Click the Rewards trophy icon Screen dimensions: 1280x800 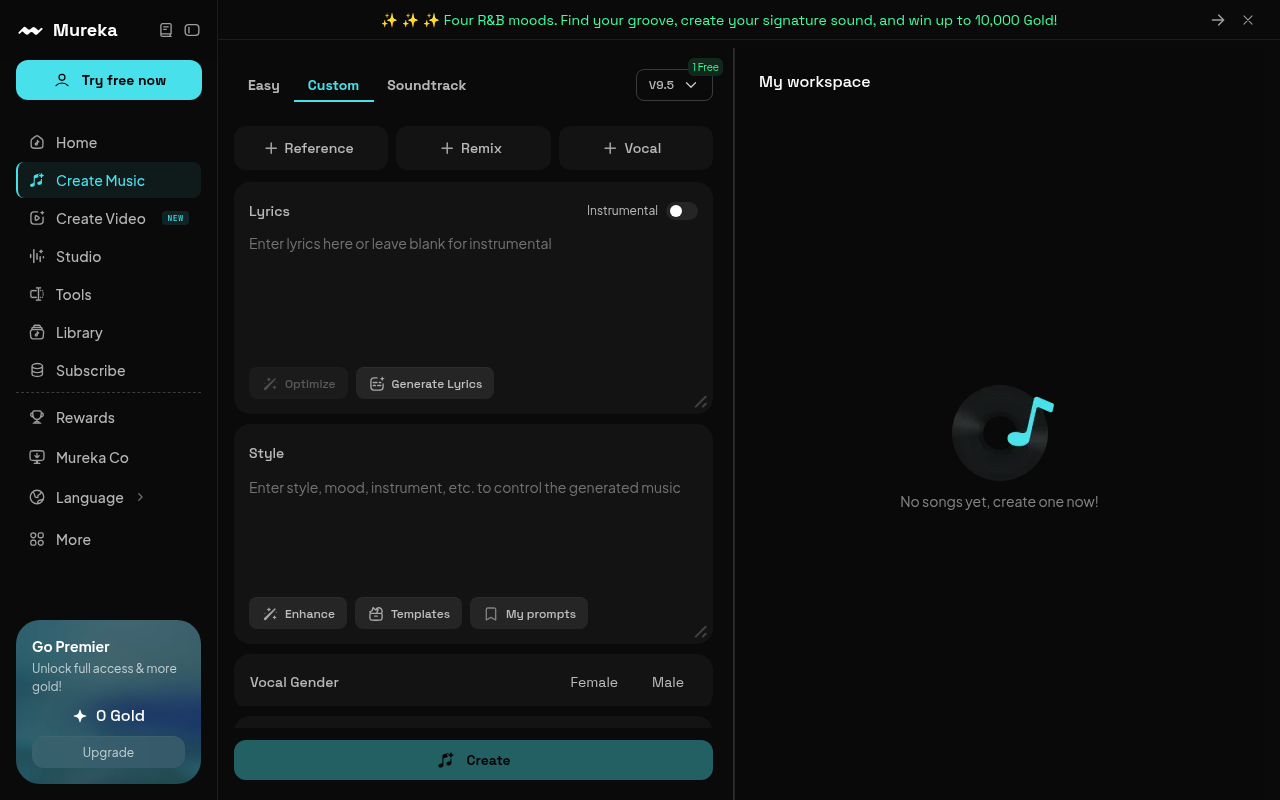pos(37,417)
